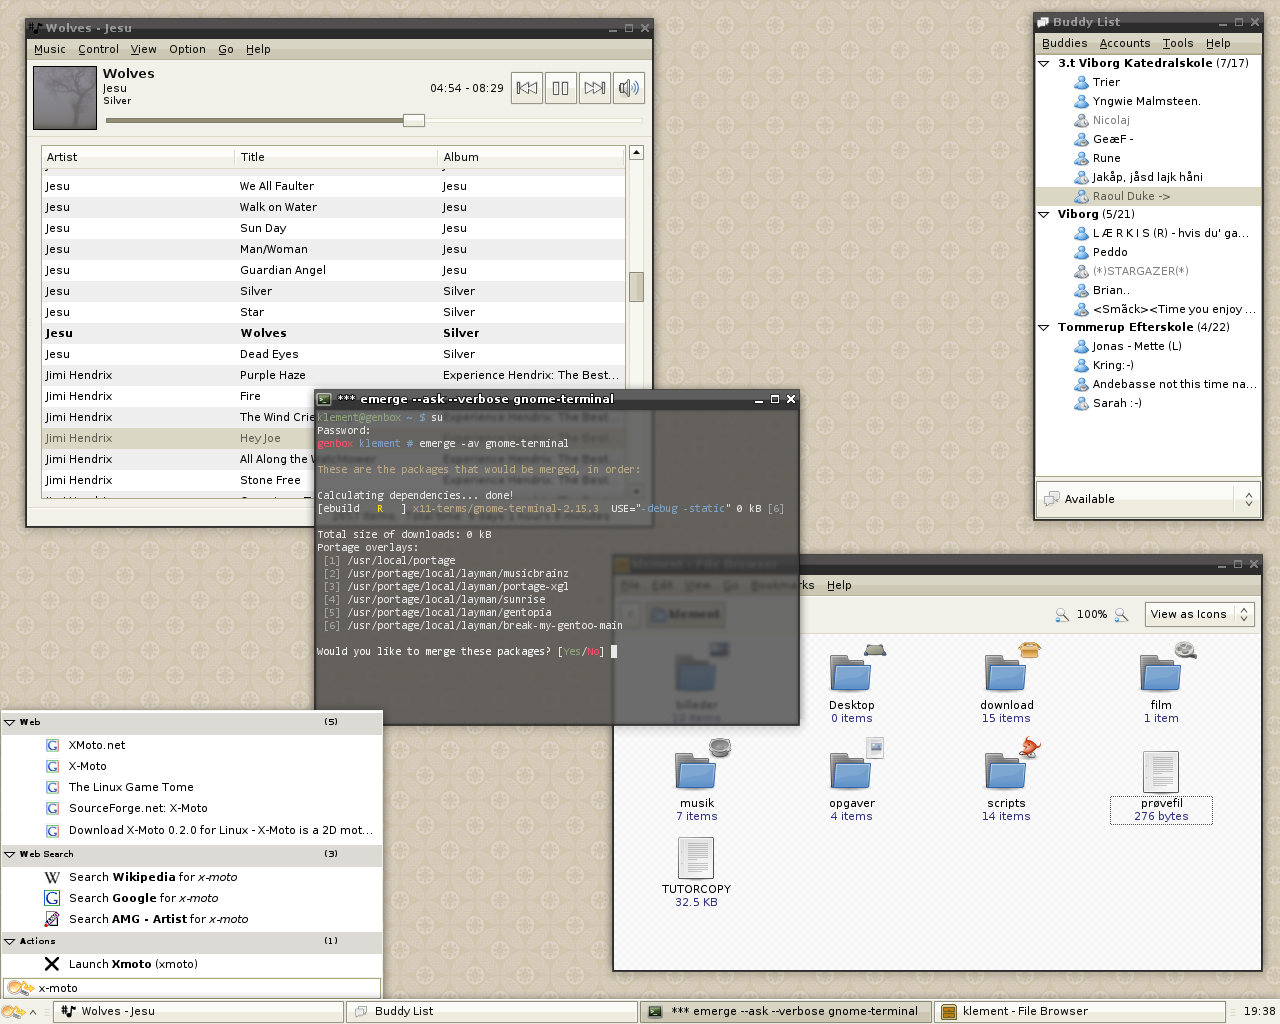This screenshot has height=1024, width=1280.
Task: Open the film folder icon
Action: (x=1161, y=671)
